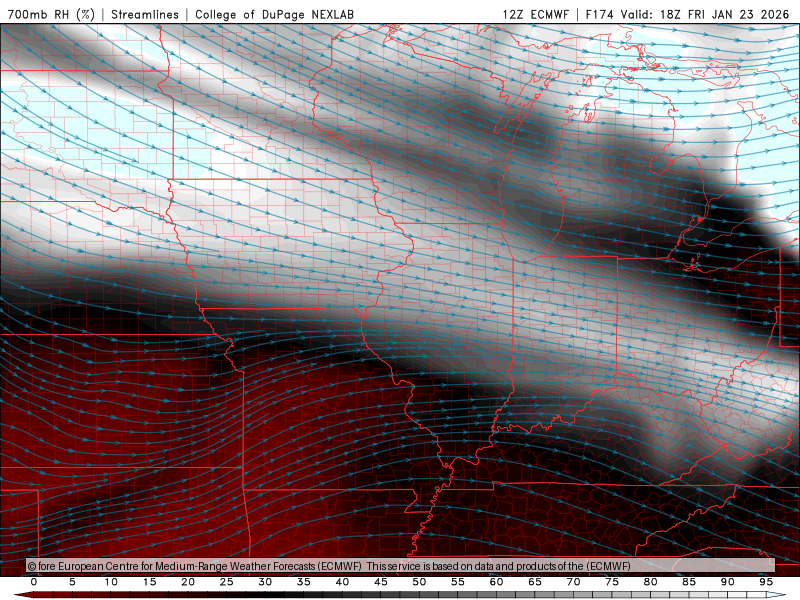The height and width of the screenshot is (600, 800).
Task: Click "College of DuPage NEXLAB" header text
Action: pyautogui.click(x=274, y=14)
